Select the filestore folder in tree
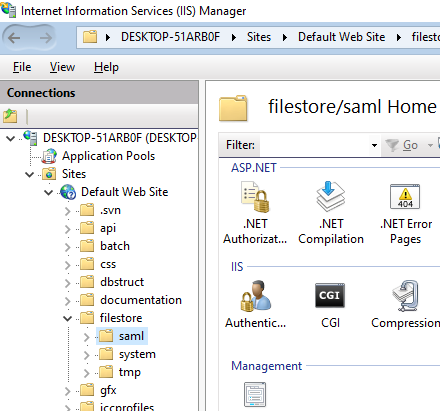Viewport: 440px width, 411px height. tap(121, 318)
